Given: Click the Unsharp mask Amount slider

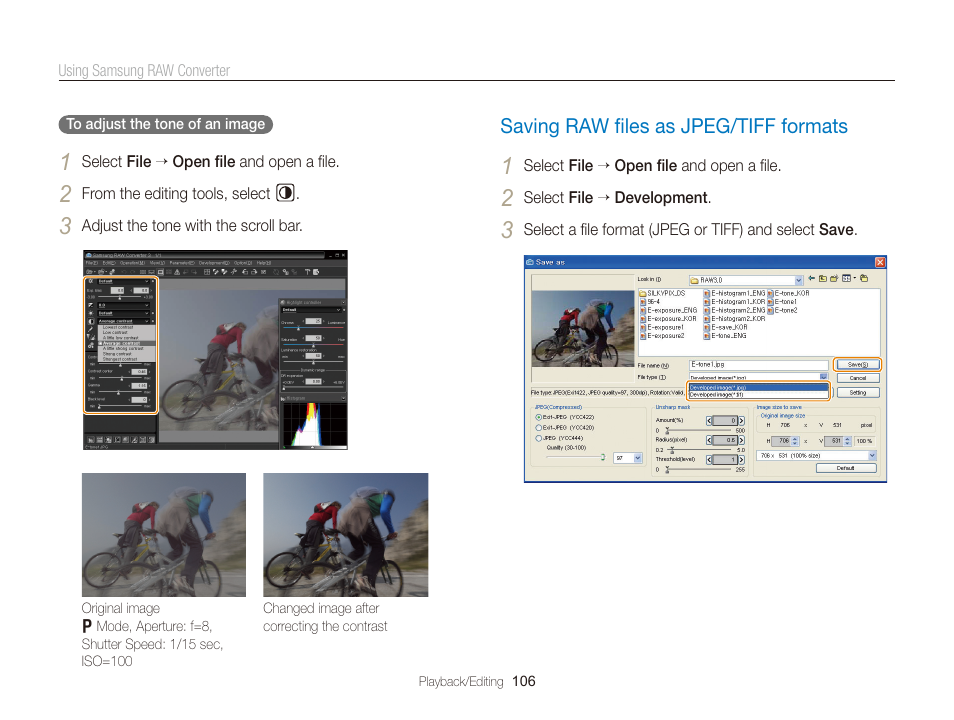Looking at the screenshot, I should (698, 430).
